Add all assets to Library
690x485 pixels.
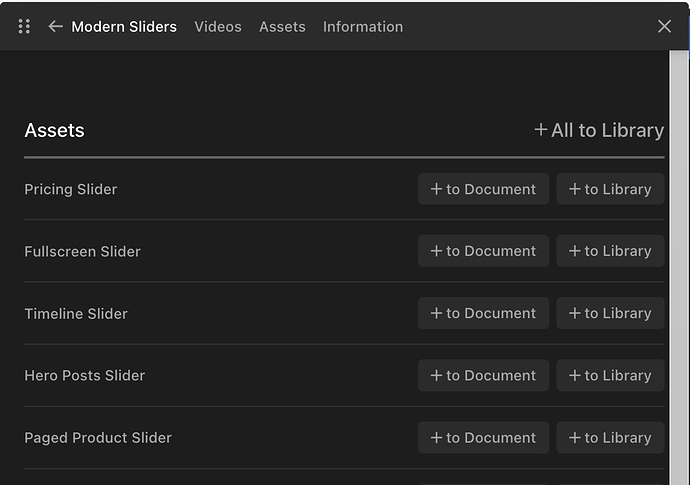pyautogui.click(x=599, y=130)
